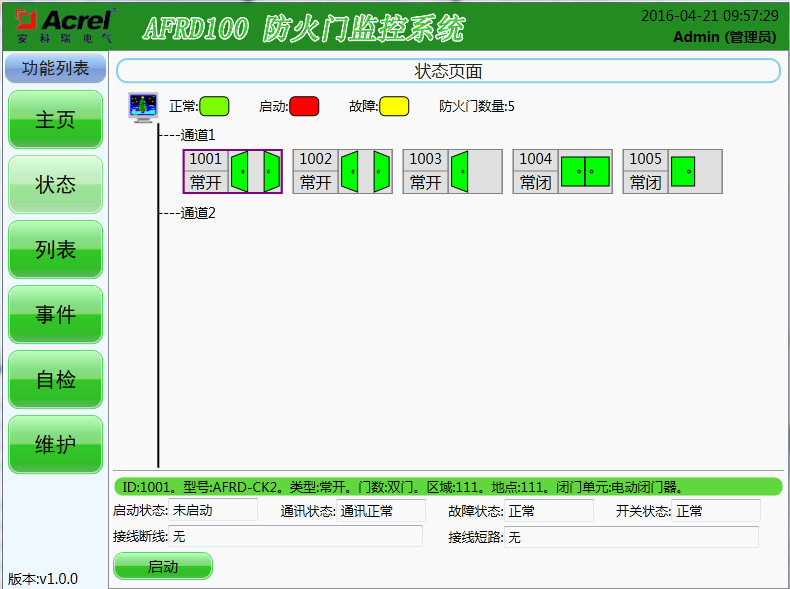The width and height of the screenshot is (790, 589).
Task: Run the 自检 self-check
Action: pyautogui.click(x=56, y=380)
